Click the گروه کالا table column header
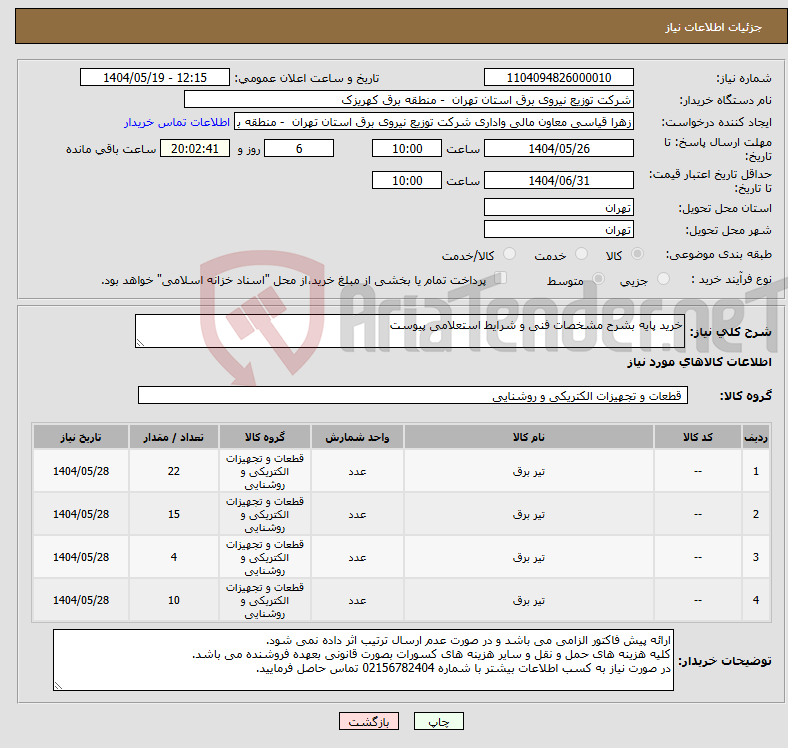 point(265,437)
